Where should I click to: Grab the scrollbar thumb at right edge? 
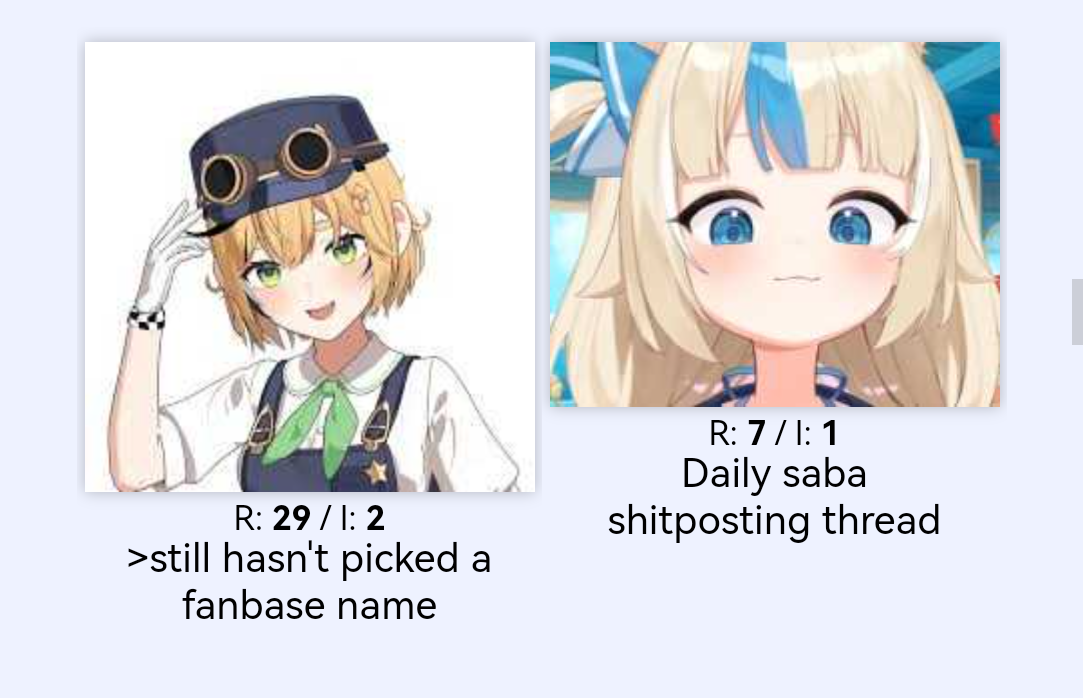click(1077, 311)
